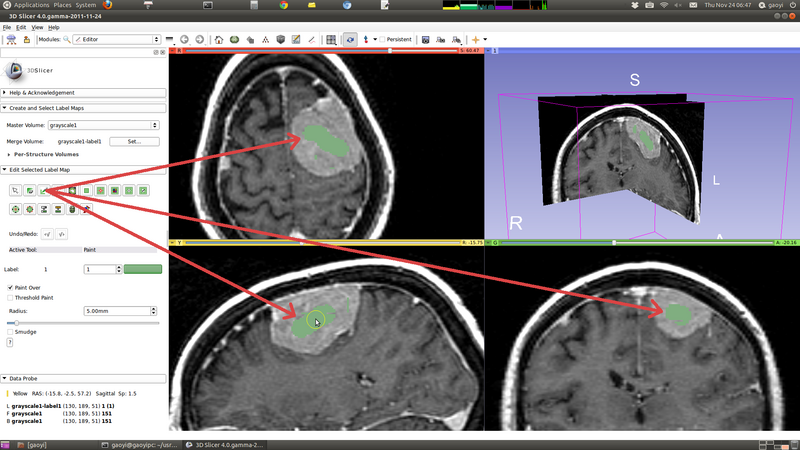Open the View menu
Viewport: 800px width, 450px height.
[37, 27]
